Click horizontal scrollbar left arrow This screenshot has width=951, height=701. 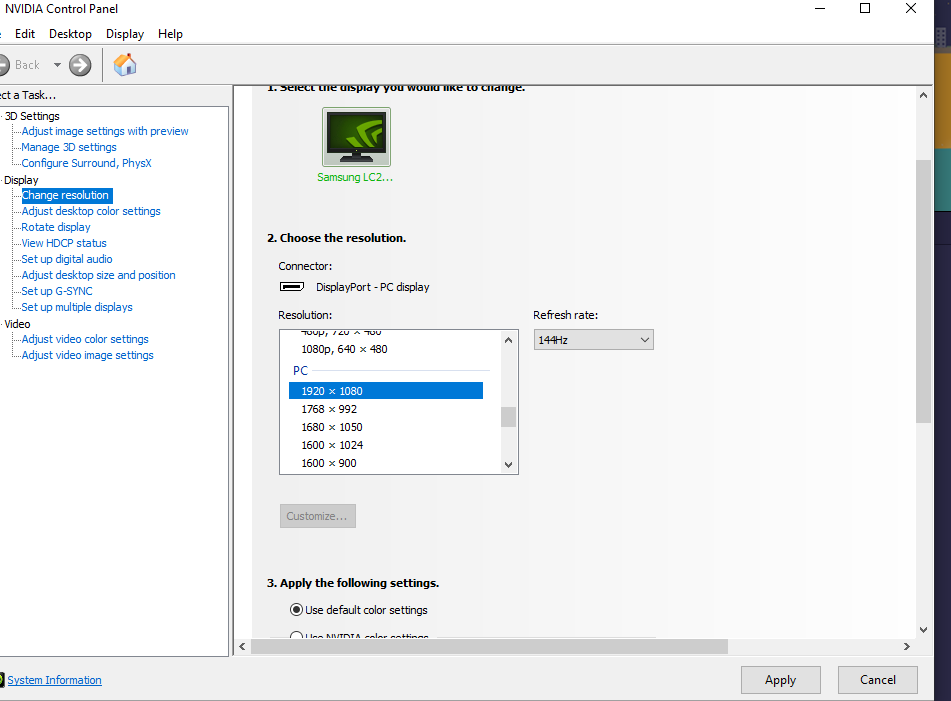(243, 646)
